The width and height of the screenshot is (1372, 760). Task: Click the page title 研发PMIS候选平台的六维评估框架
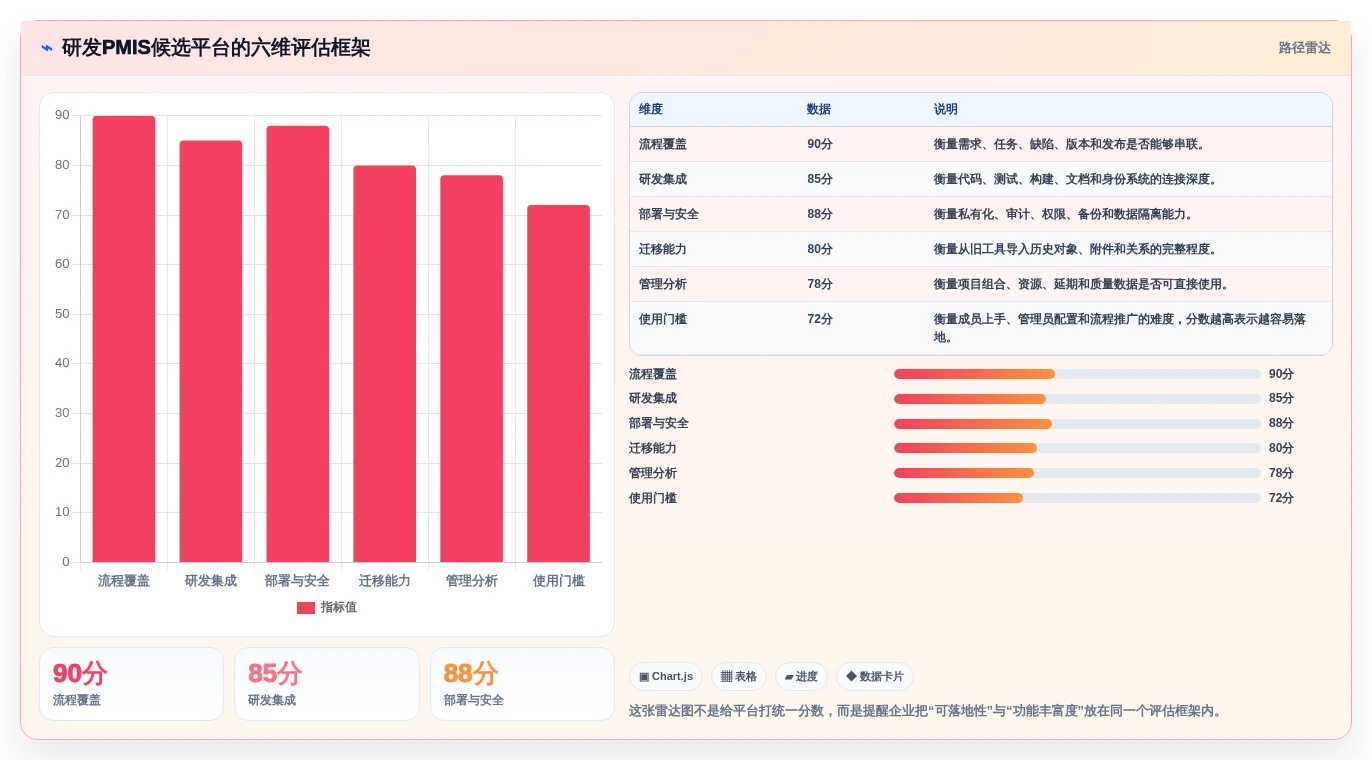(x=216, y=48)
